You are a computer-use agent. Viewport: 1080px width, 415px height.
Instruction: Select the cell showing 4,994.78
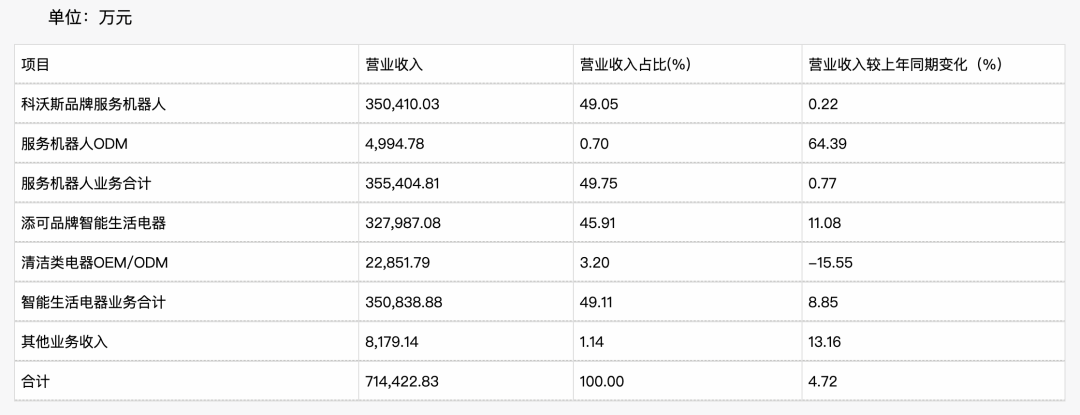(395, 144)
